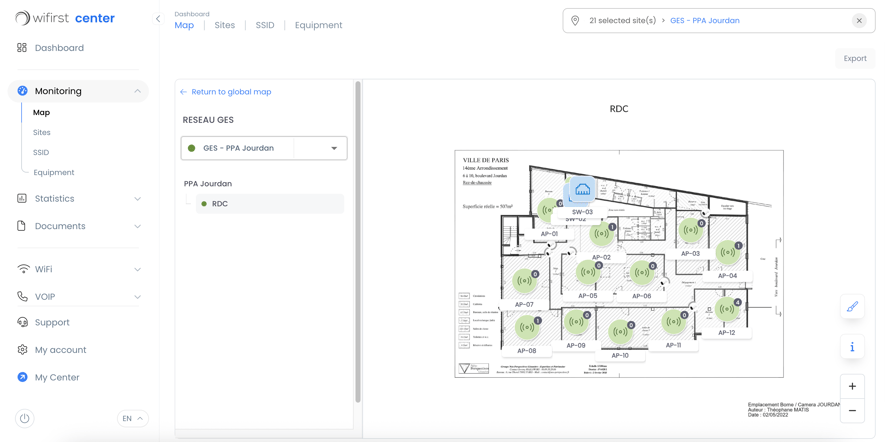
Task: Click the left panel vertical scrollbar
Action: 357,242
